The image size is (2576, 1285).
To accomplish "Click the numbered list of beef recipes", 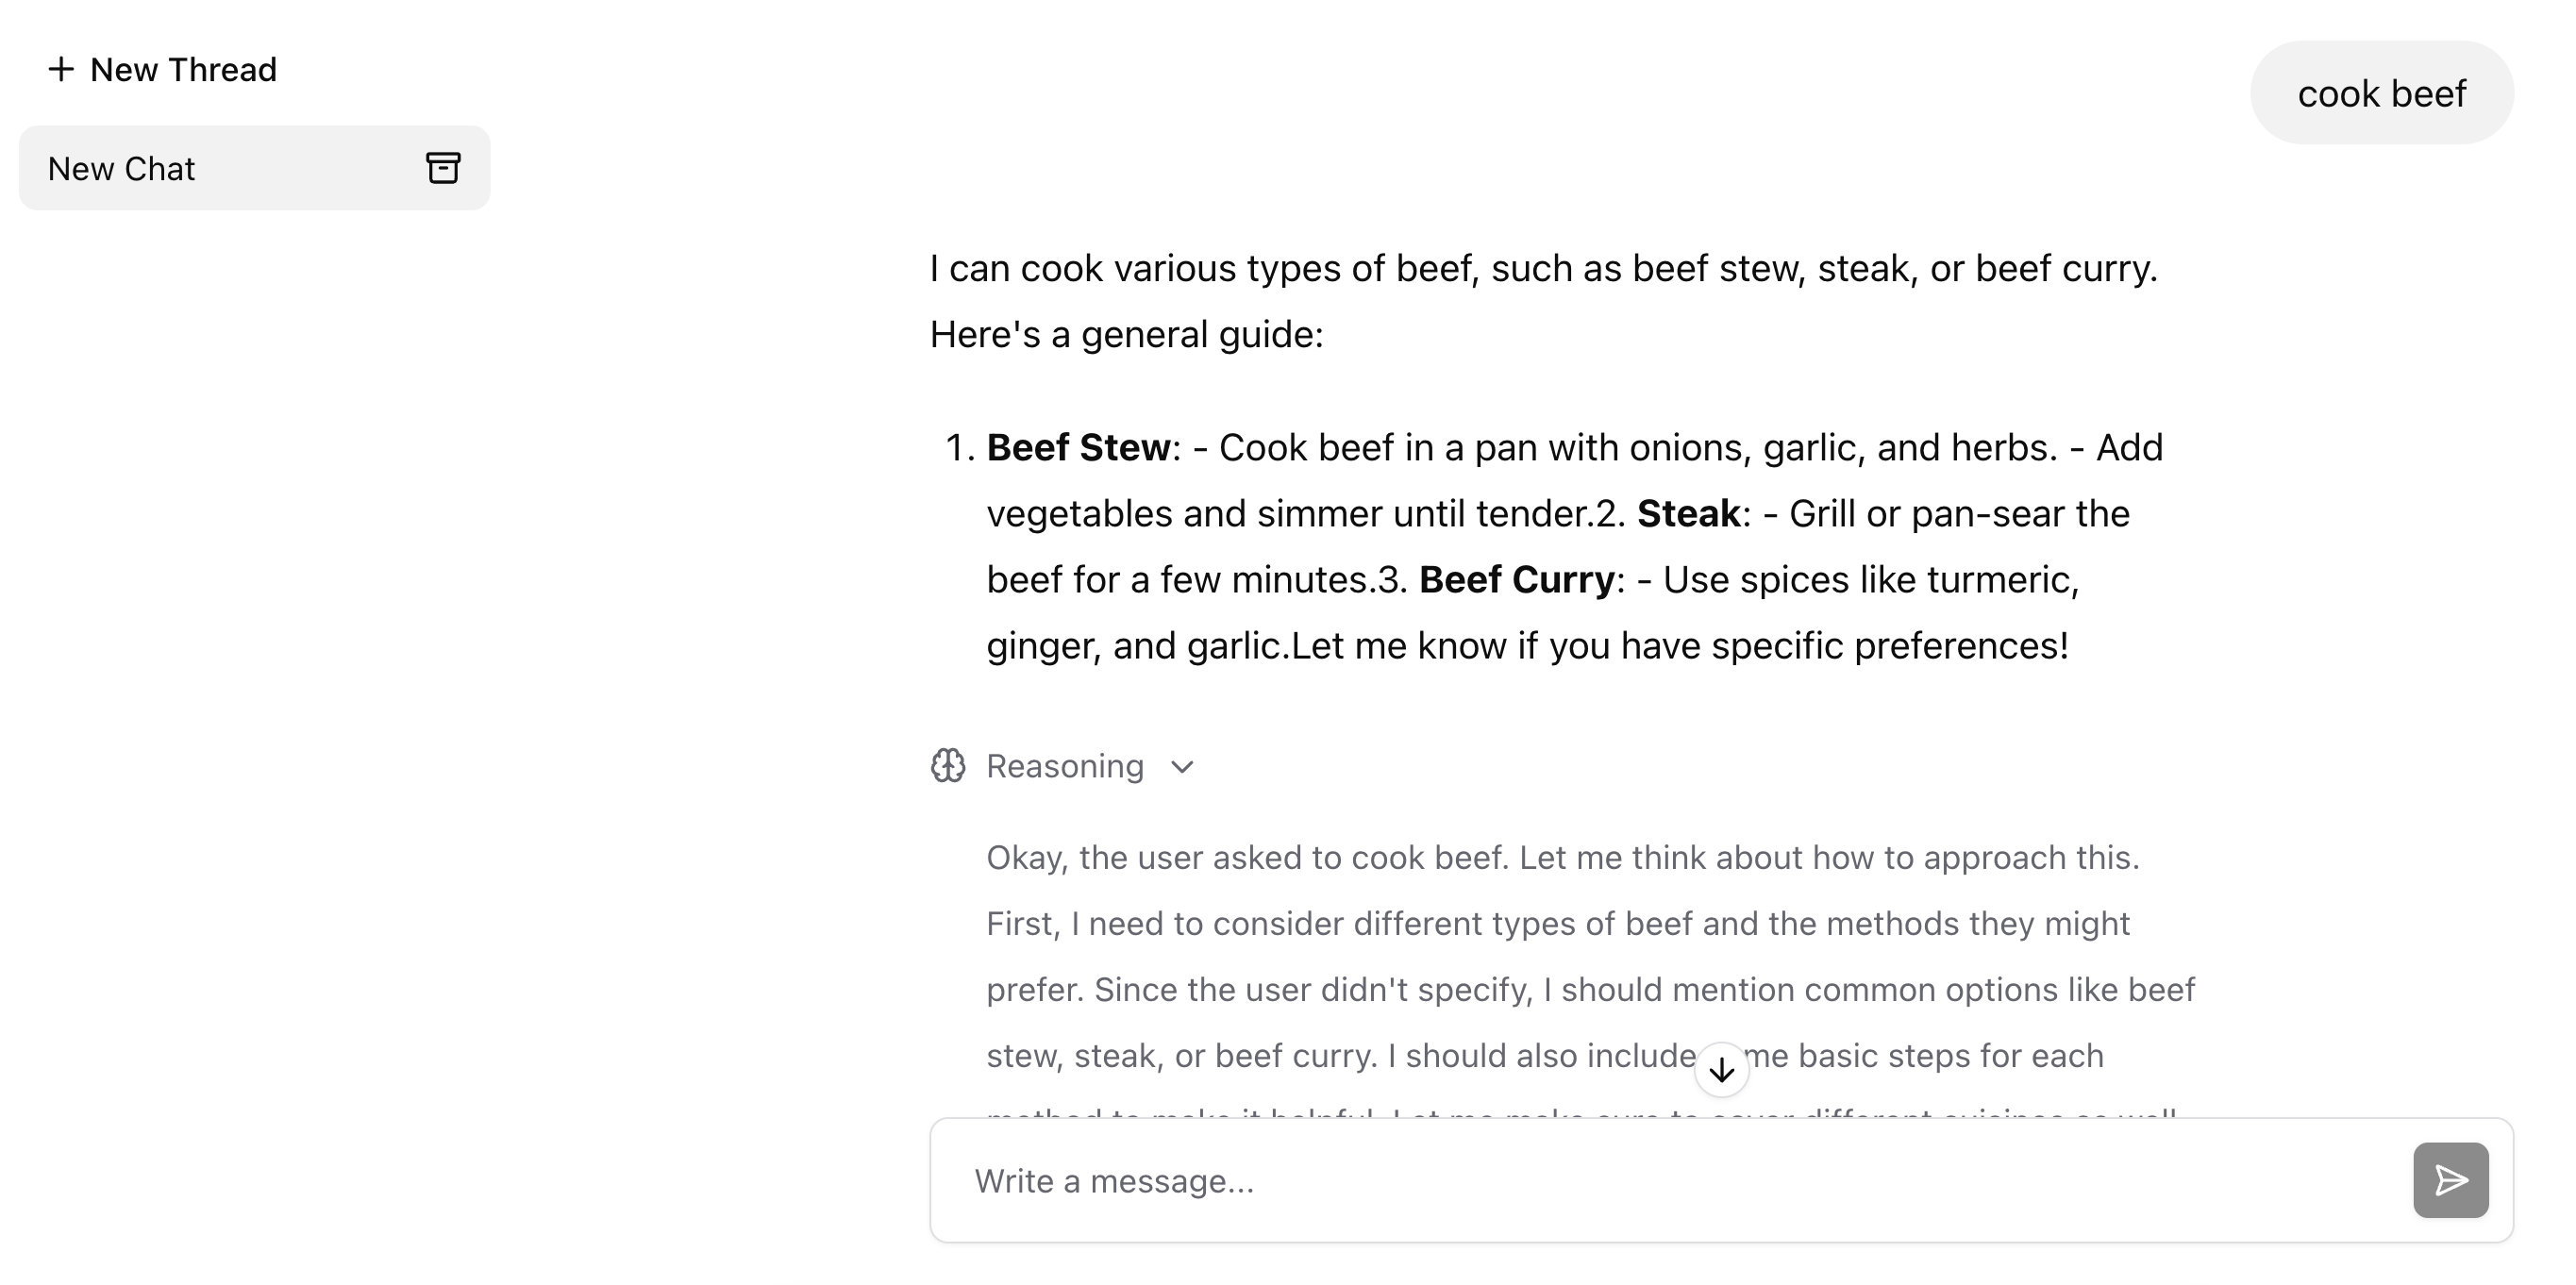I will (x=1570, y=546).
